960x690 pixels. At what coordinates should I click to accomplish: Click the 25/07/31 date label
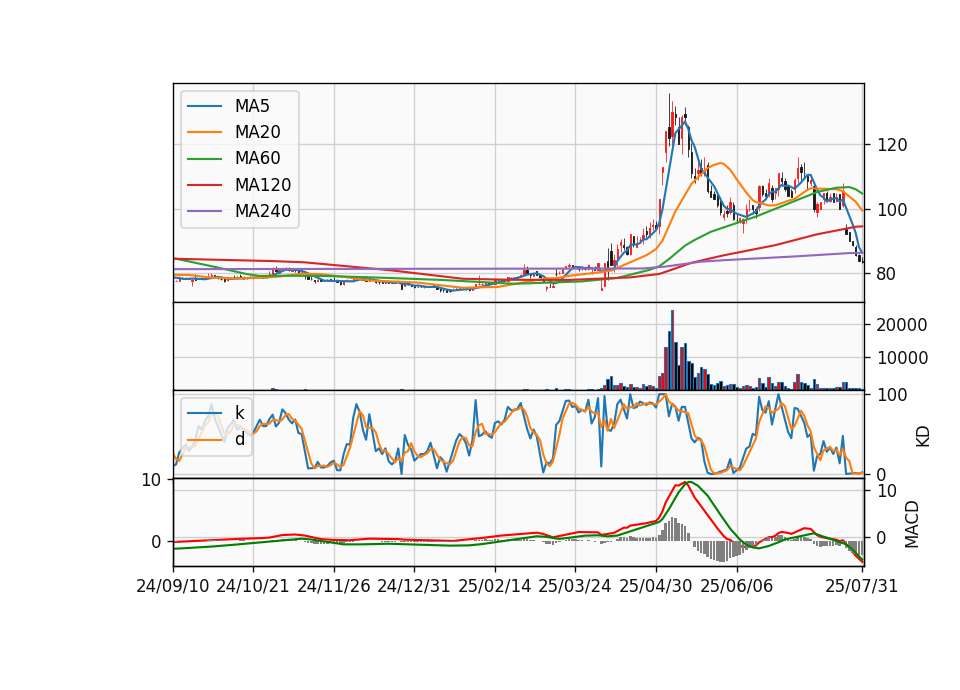point(861,586)
